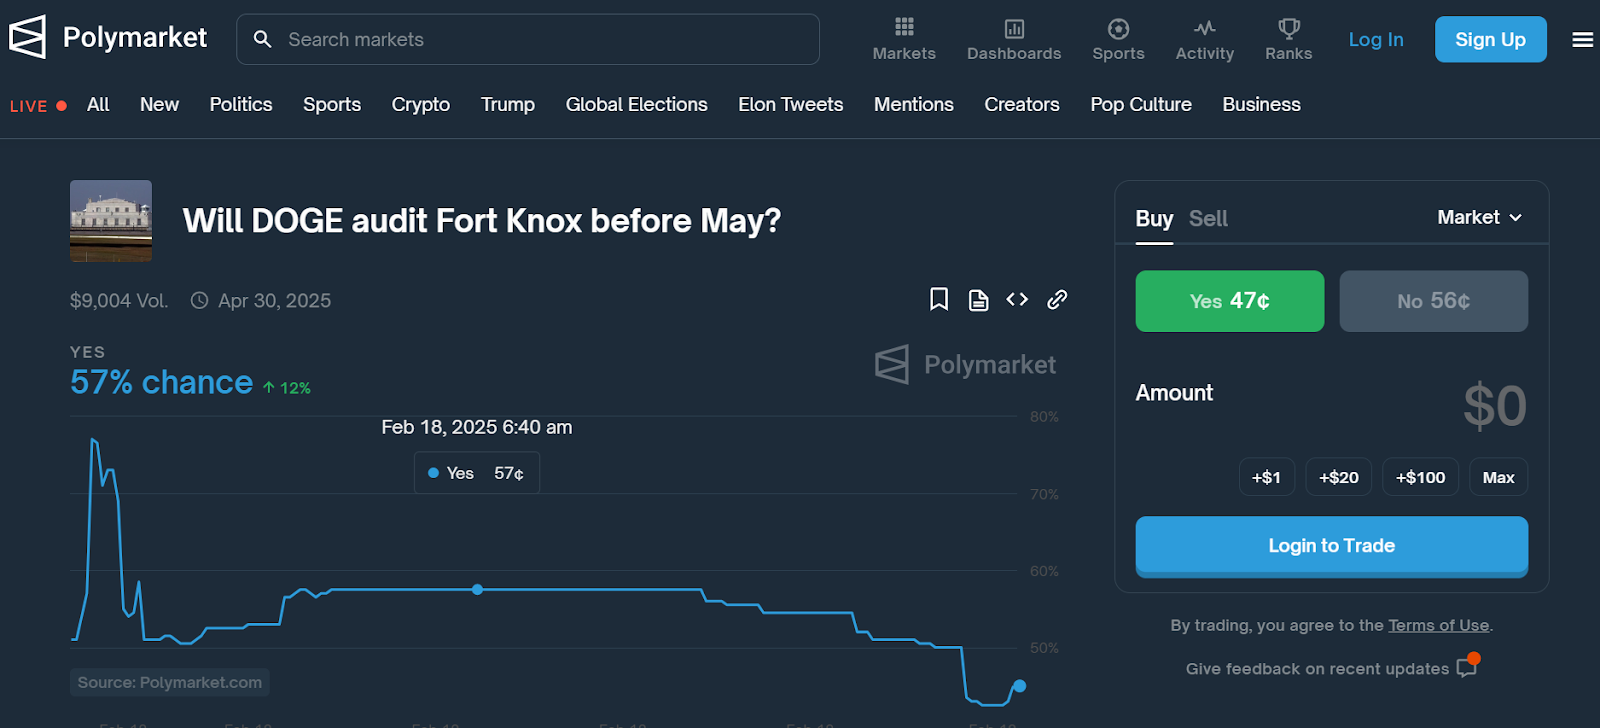
Task: Click the $0 amount field
Action: click(1495, 406)
